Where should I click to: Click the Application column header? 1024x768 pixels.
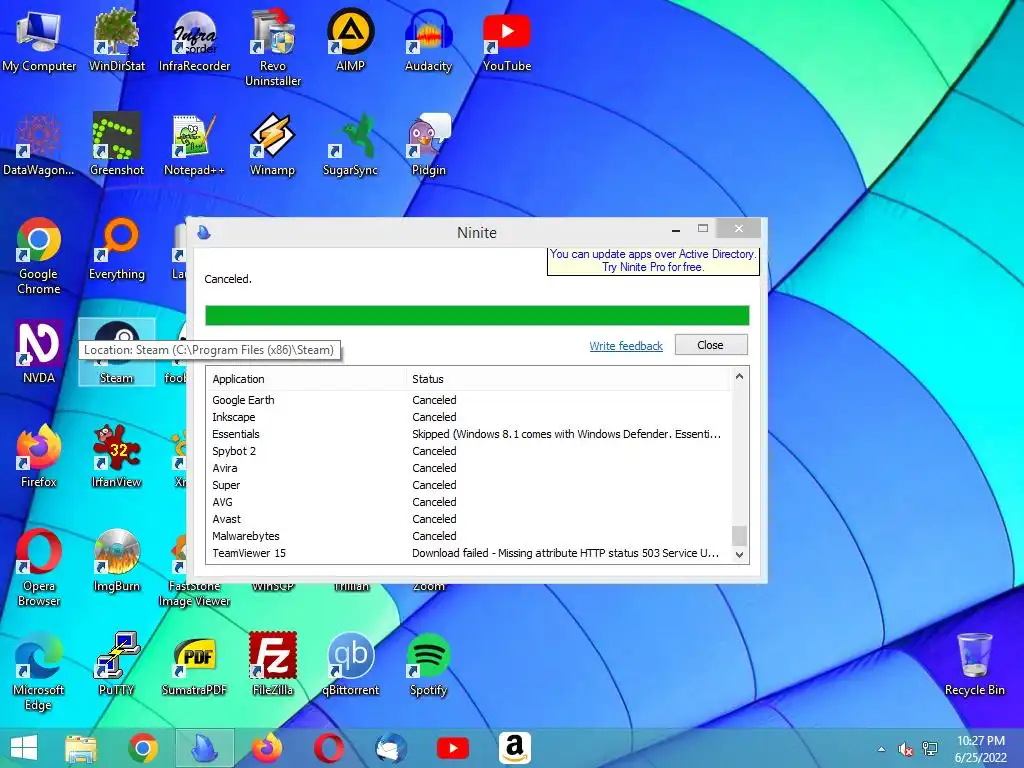pyautogui.click(x=306, y=379)
